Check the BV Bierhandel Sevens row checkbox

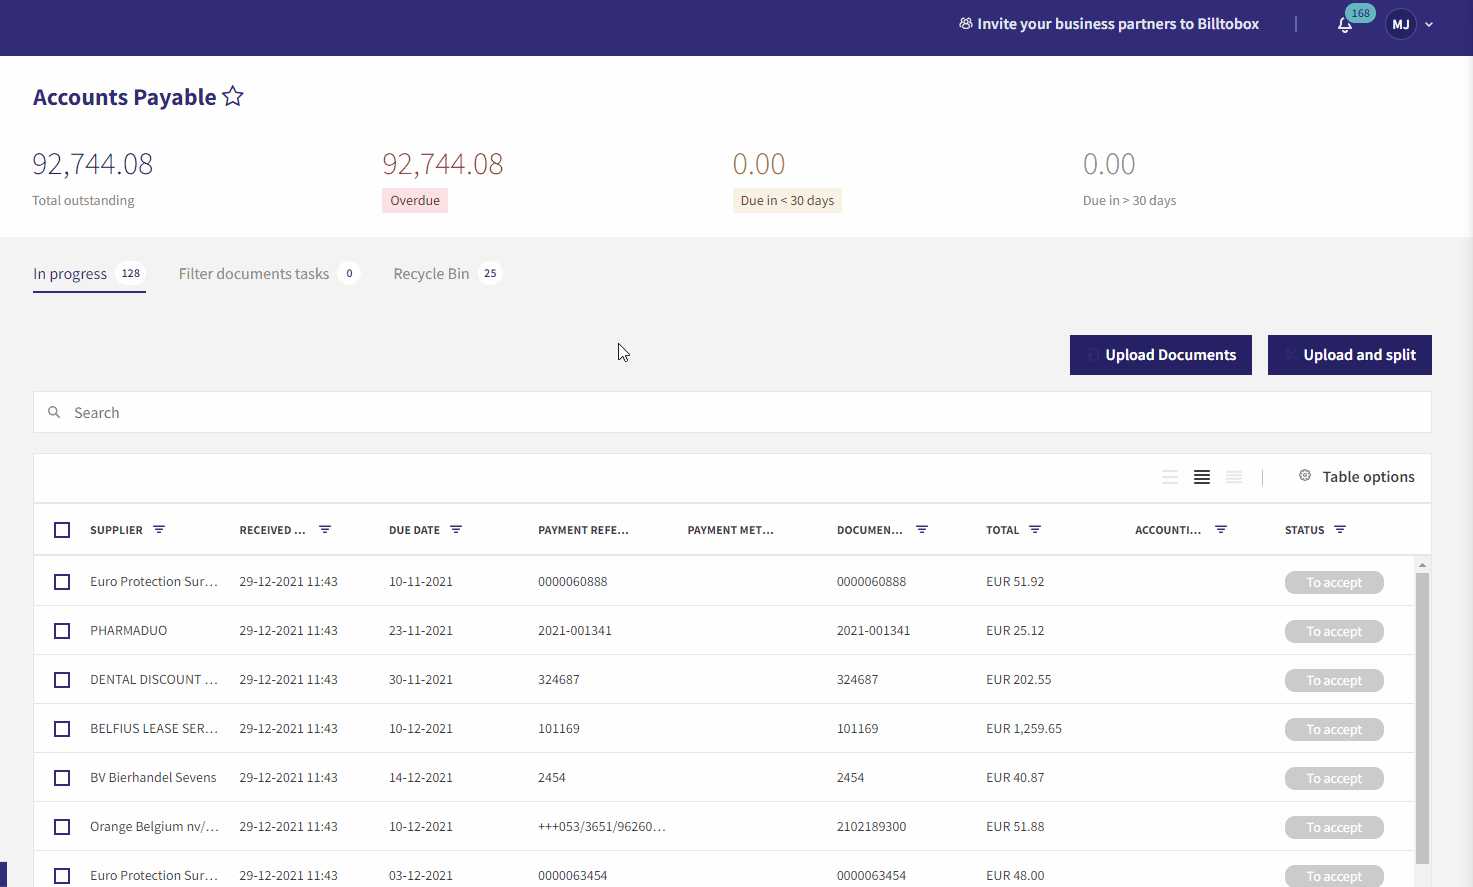click(x=62, y=778)
